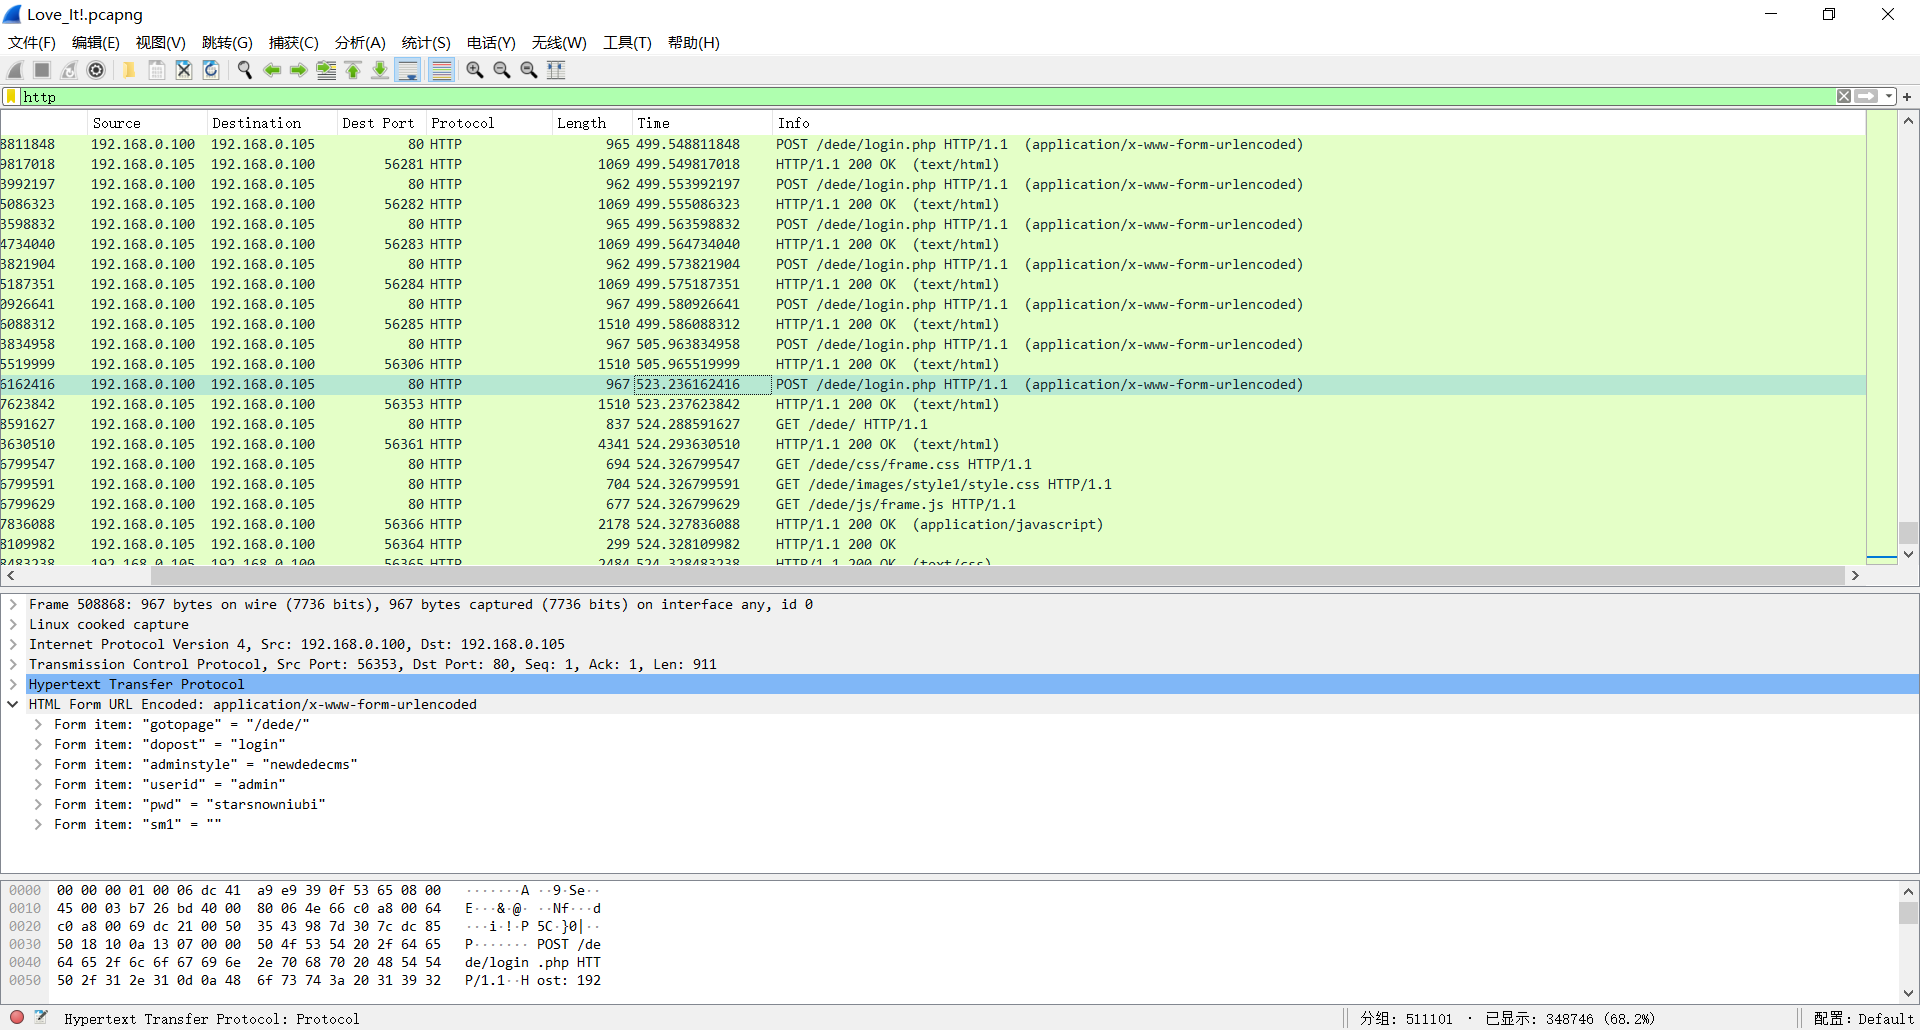The height and width of the screenshot is (1030, 1920).
Task: Click the Protocol column header
Action: (462, 123)
